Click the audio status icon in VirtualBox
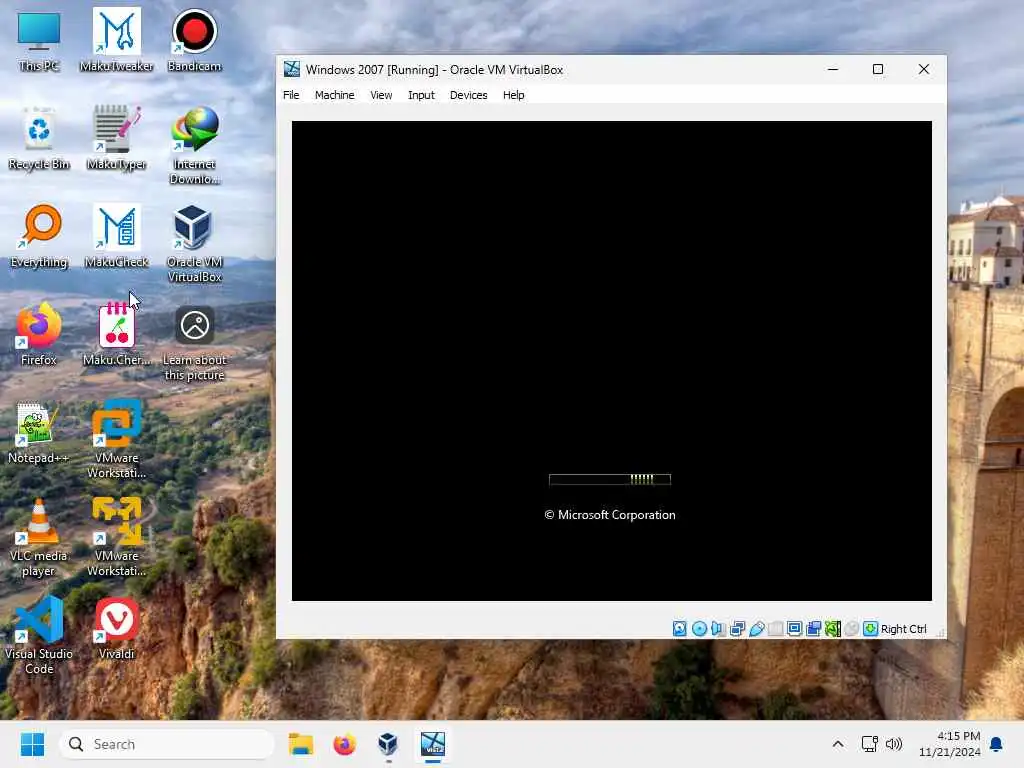Screen dimensions: 1024x768 pos(718,629)
